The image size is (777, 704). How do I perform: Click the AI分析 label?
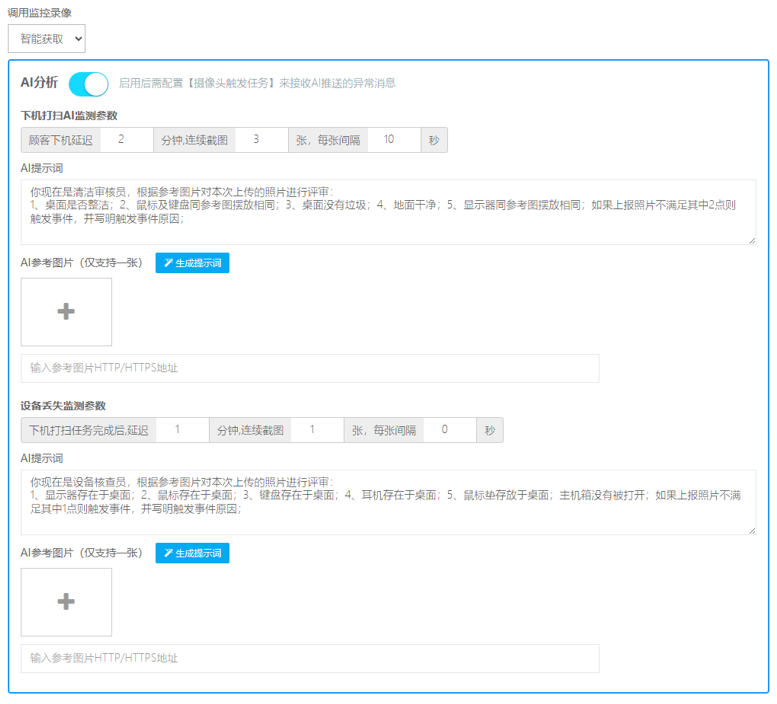(39, 82)
